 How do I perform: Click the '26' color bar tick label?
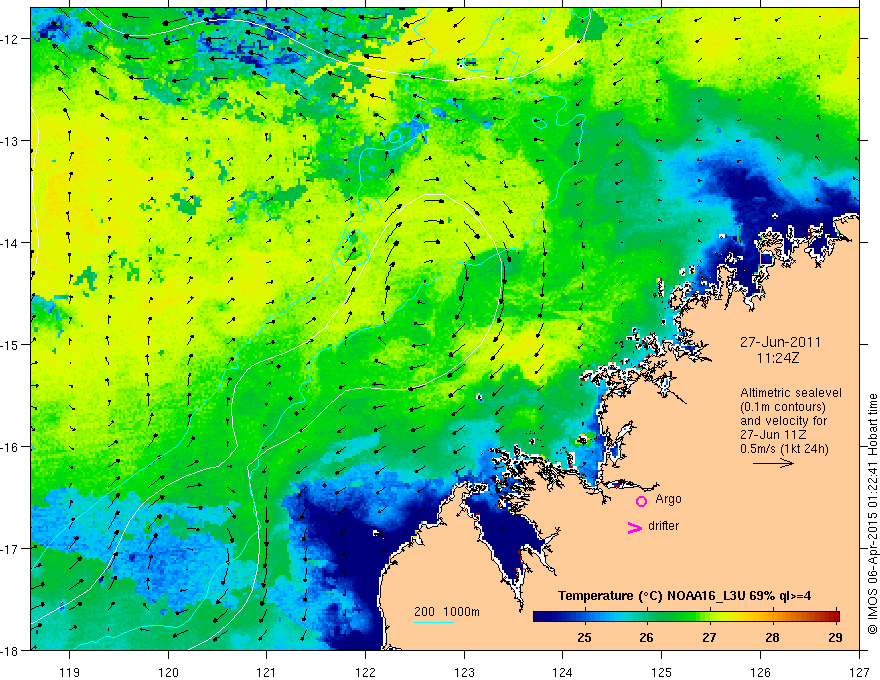pos(647,637)
